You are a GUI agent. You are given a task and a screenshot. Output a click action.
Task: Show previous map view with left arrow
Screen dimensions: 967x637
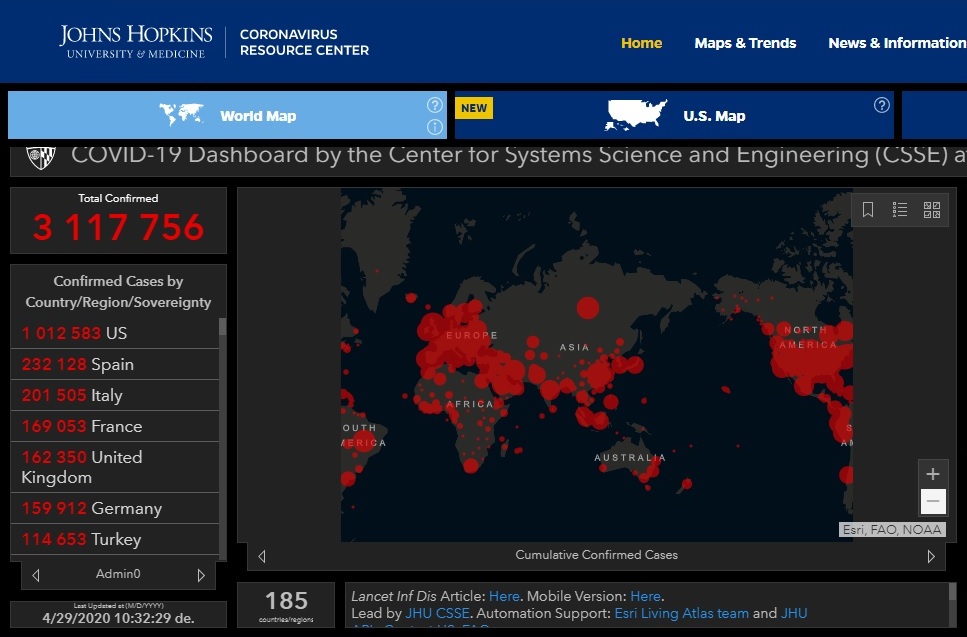[262, 556]
